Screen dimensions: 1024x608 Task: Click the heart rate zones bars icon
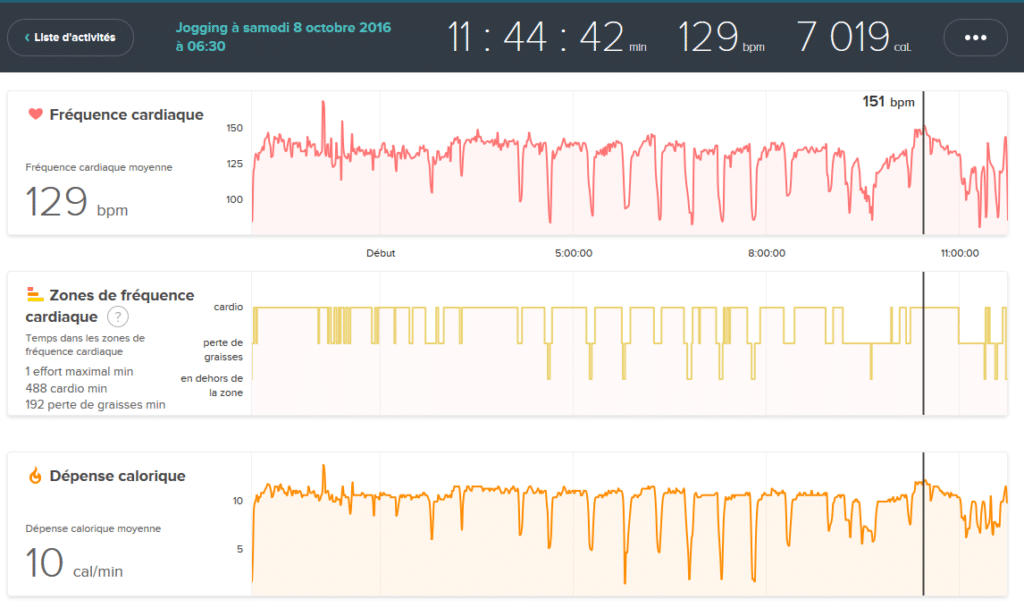[x=36, y=294]
